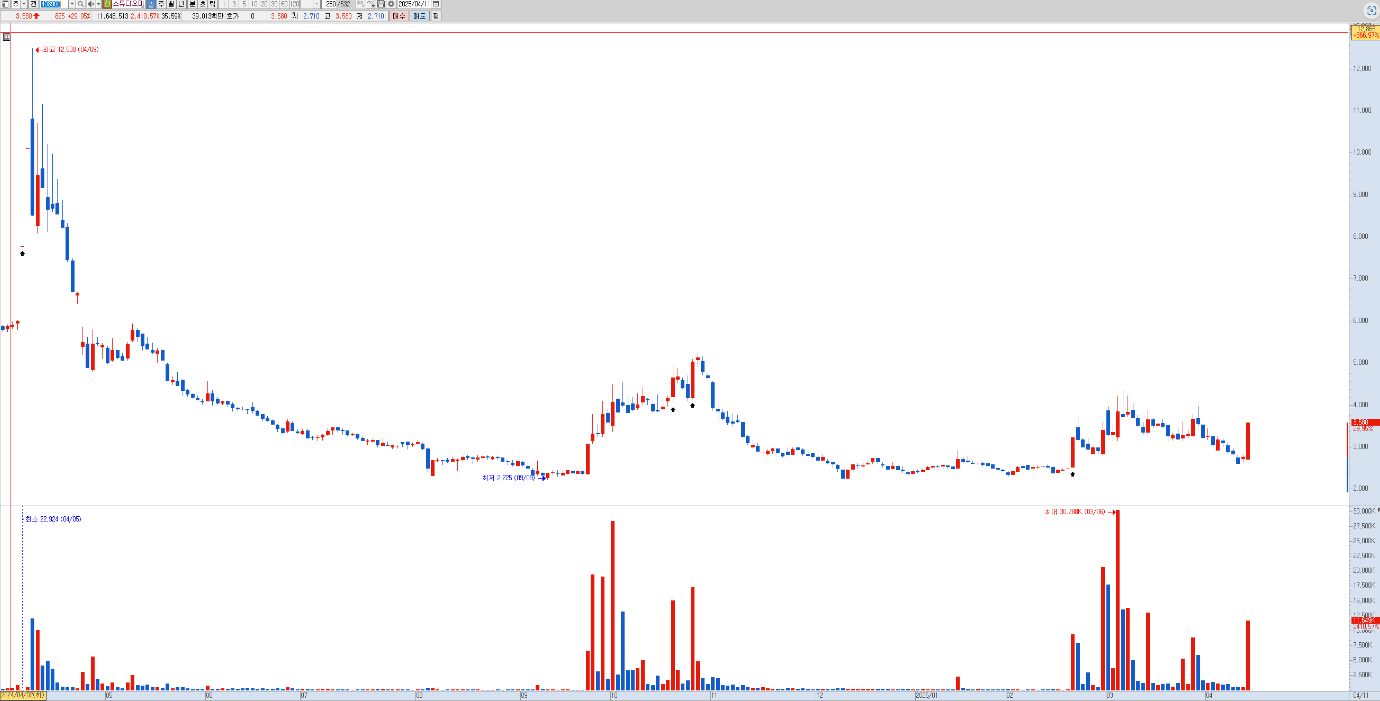Click the 최소 22,924 (04/05) volume label
Viewport: 1380px width, 701px height.
click(x=54, y=519)
